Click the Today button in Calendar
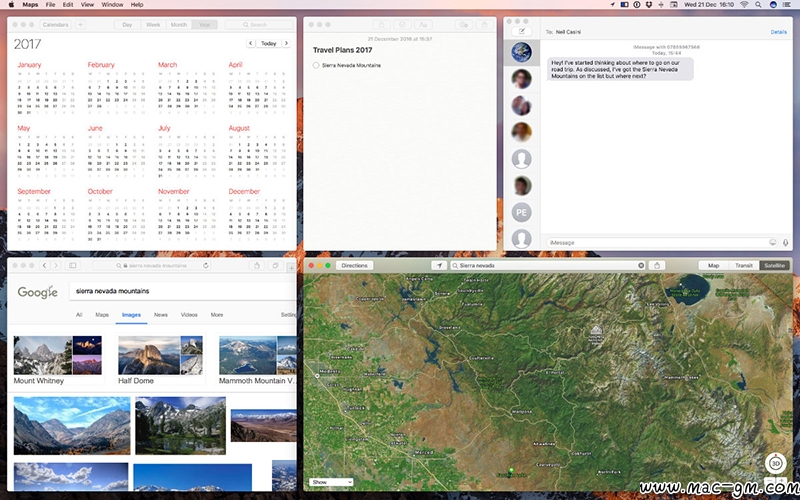This screenshot has width=800, height=500. (268, 43)
